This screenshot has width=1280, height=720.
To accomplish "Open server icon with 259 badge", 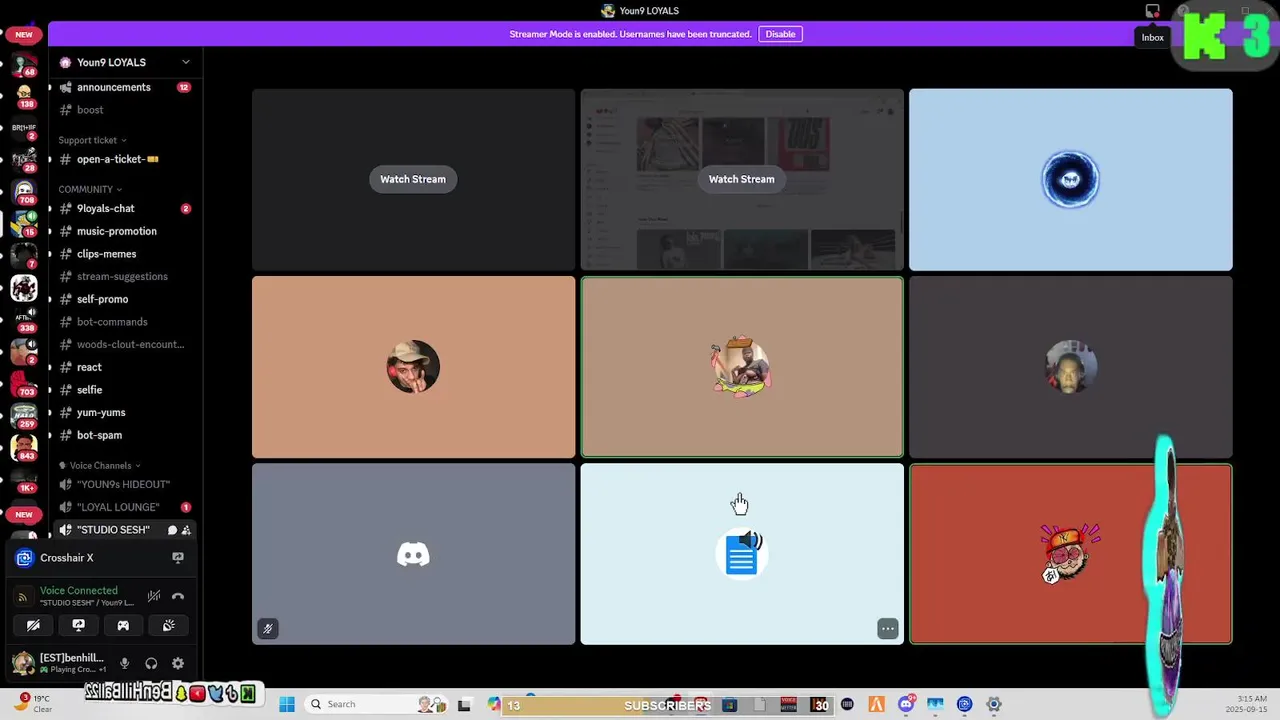I will (24, 414).
